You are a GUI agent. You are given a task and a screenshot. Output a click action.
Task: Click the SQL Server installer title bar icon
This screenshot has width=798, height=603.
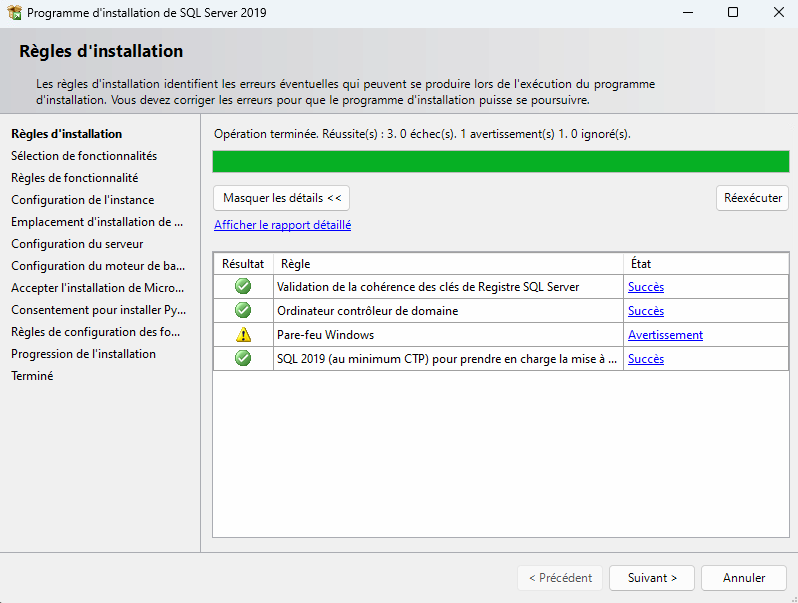(x=14, y=13)
